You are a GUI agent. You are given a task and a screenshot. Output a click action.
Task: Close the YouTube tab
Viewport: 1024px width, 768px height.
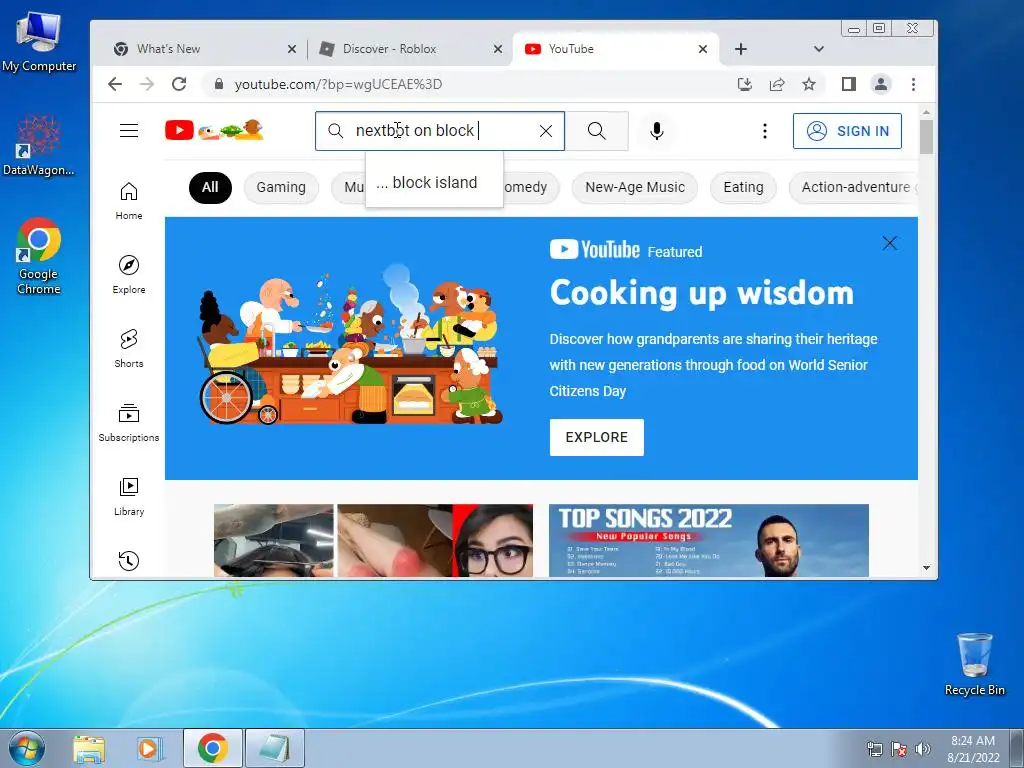[x=703, y=49]
